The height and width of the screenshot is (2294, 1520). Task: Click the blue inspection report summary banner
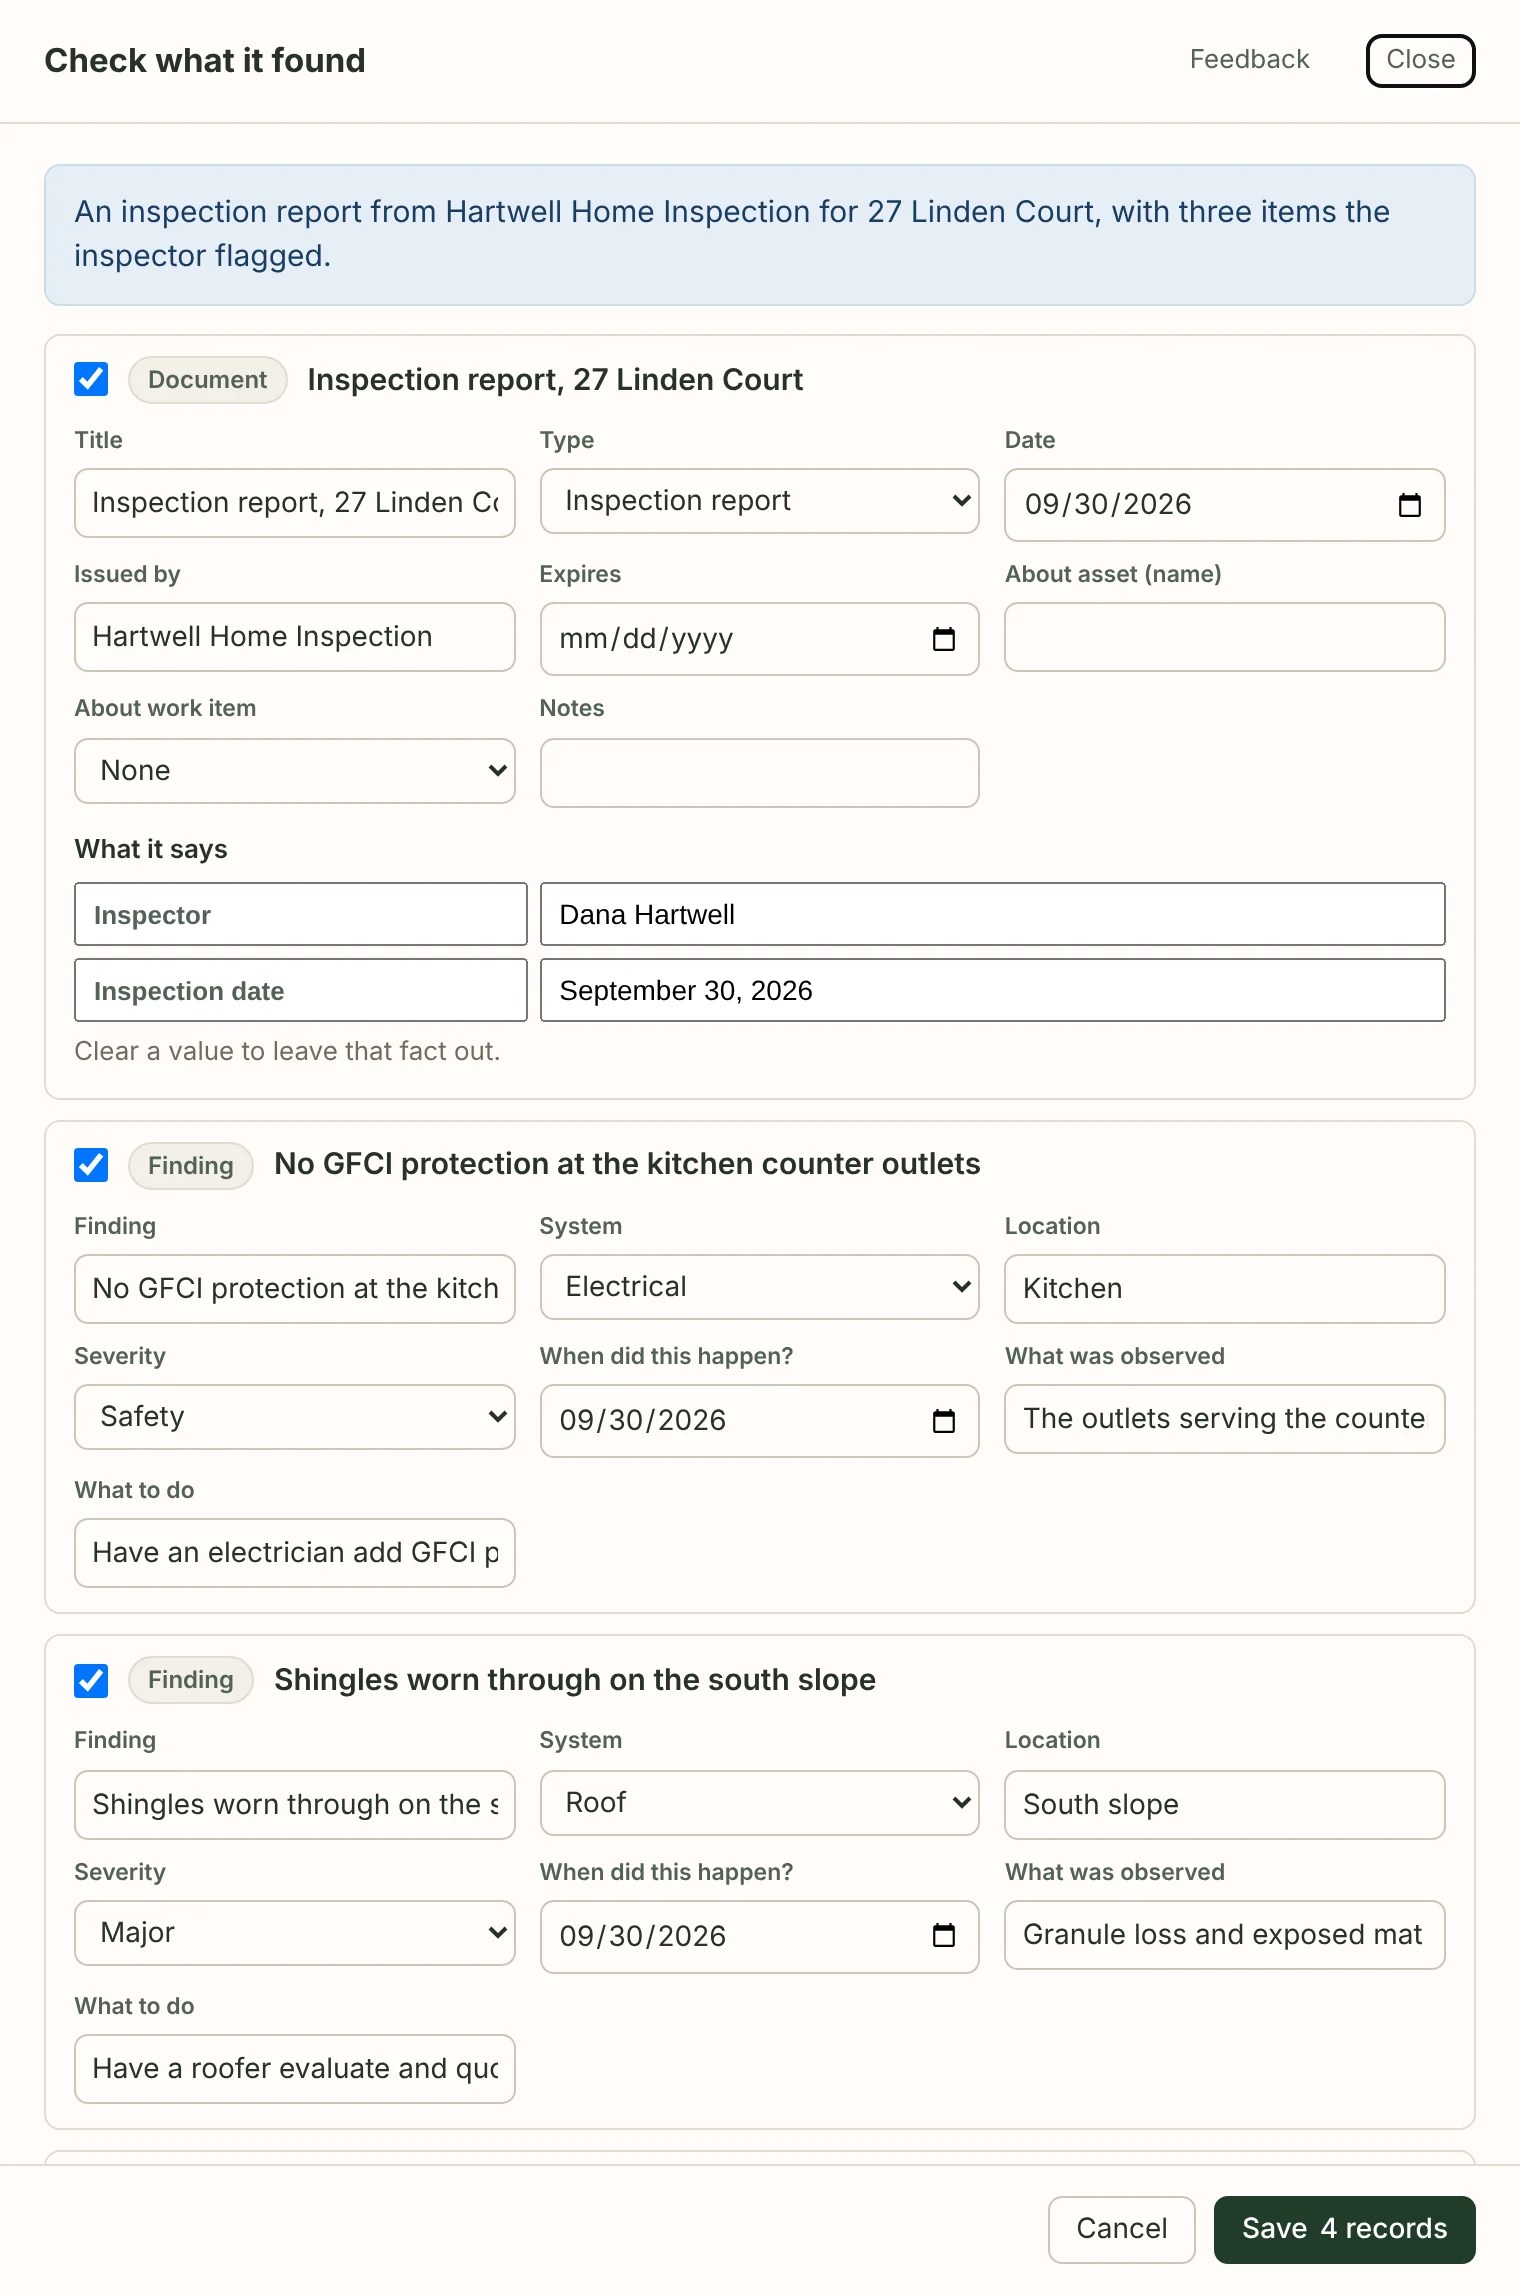759,235
